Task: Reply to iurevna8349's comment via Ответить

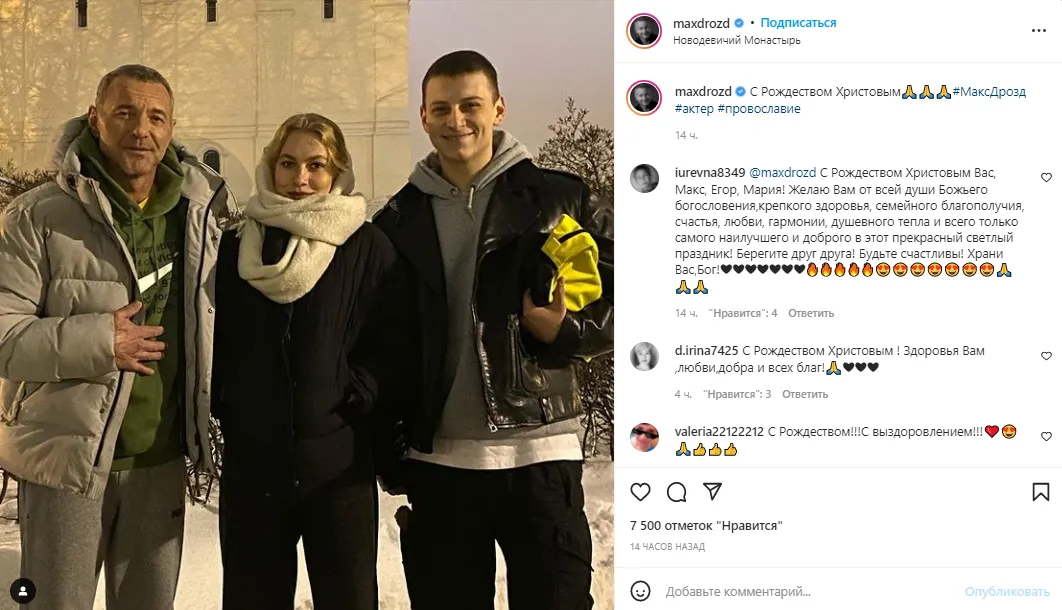Action: pyautogui.click(x=811, y=313)
